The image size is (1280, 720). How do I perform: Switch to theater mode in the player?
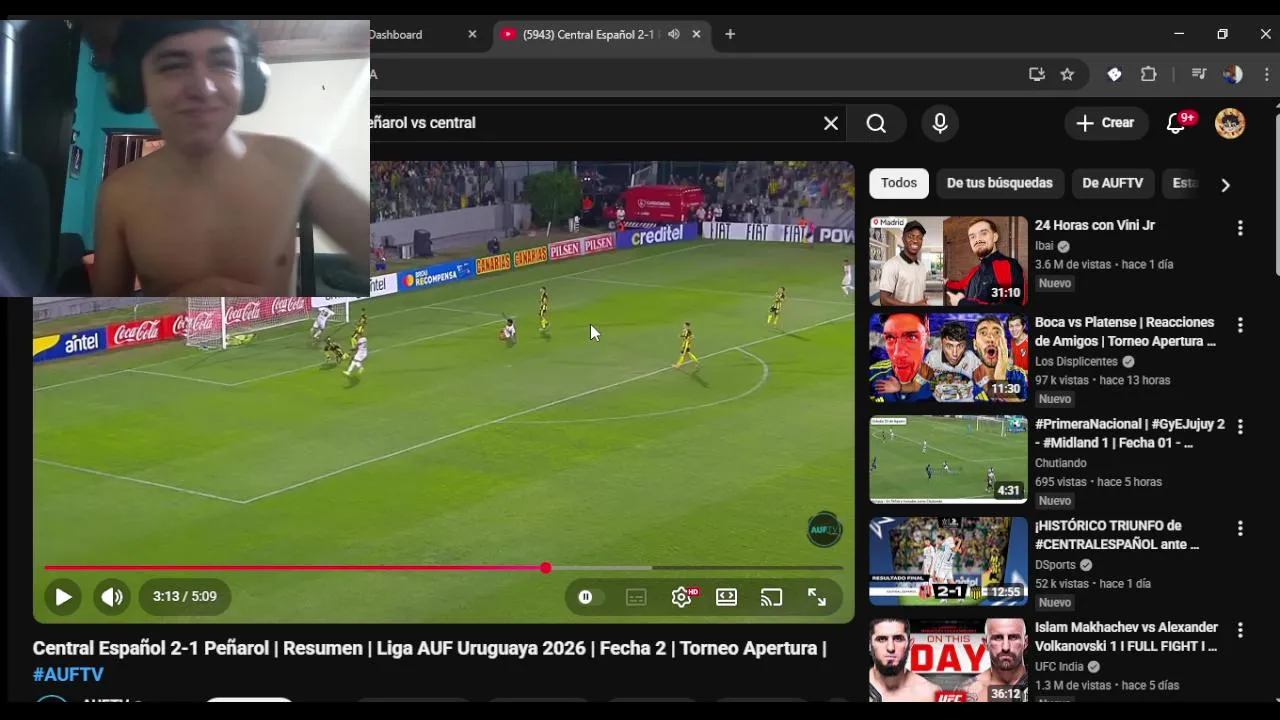[x=727, y=597]
